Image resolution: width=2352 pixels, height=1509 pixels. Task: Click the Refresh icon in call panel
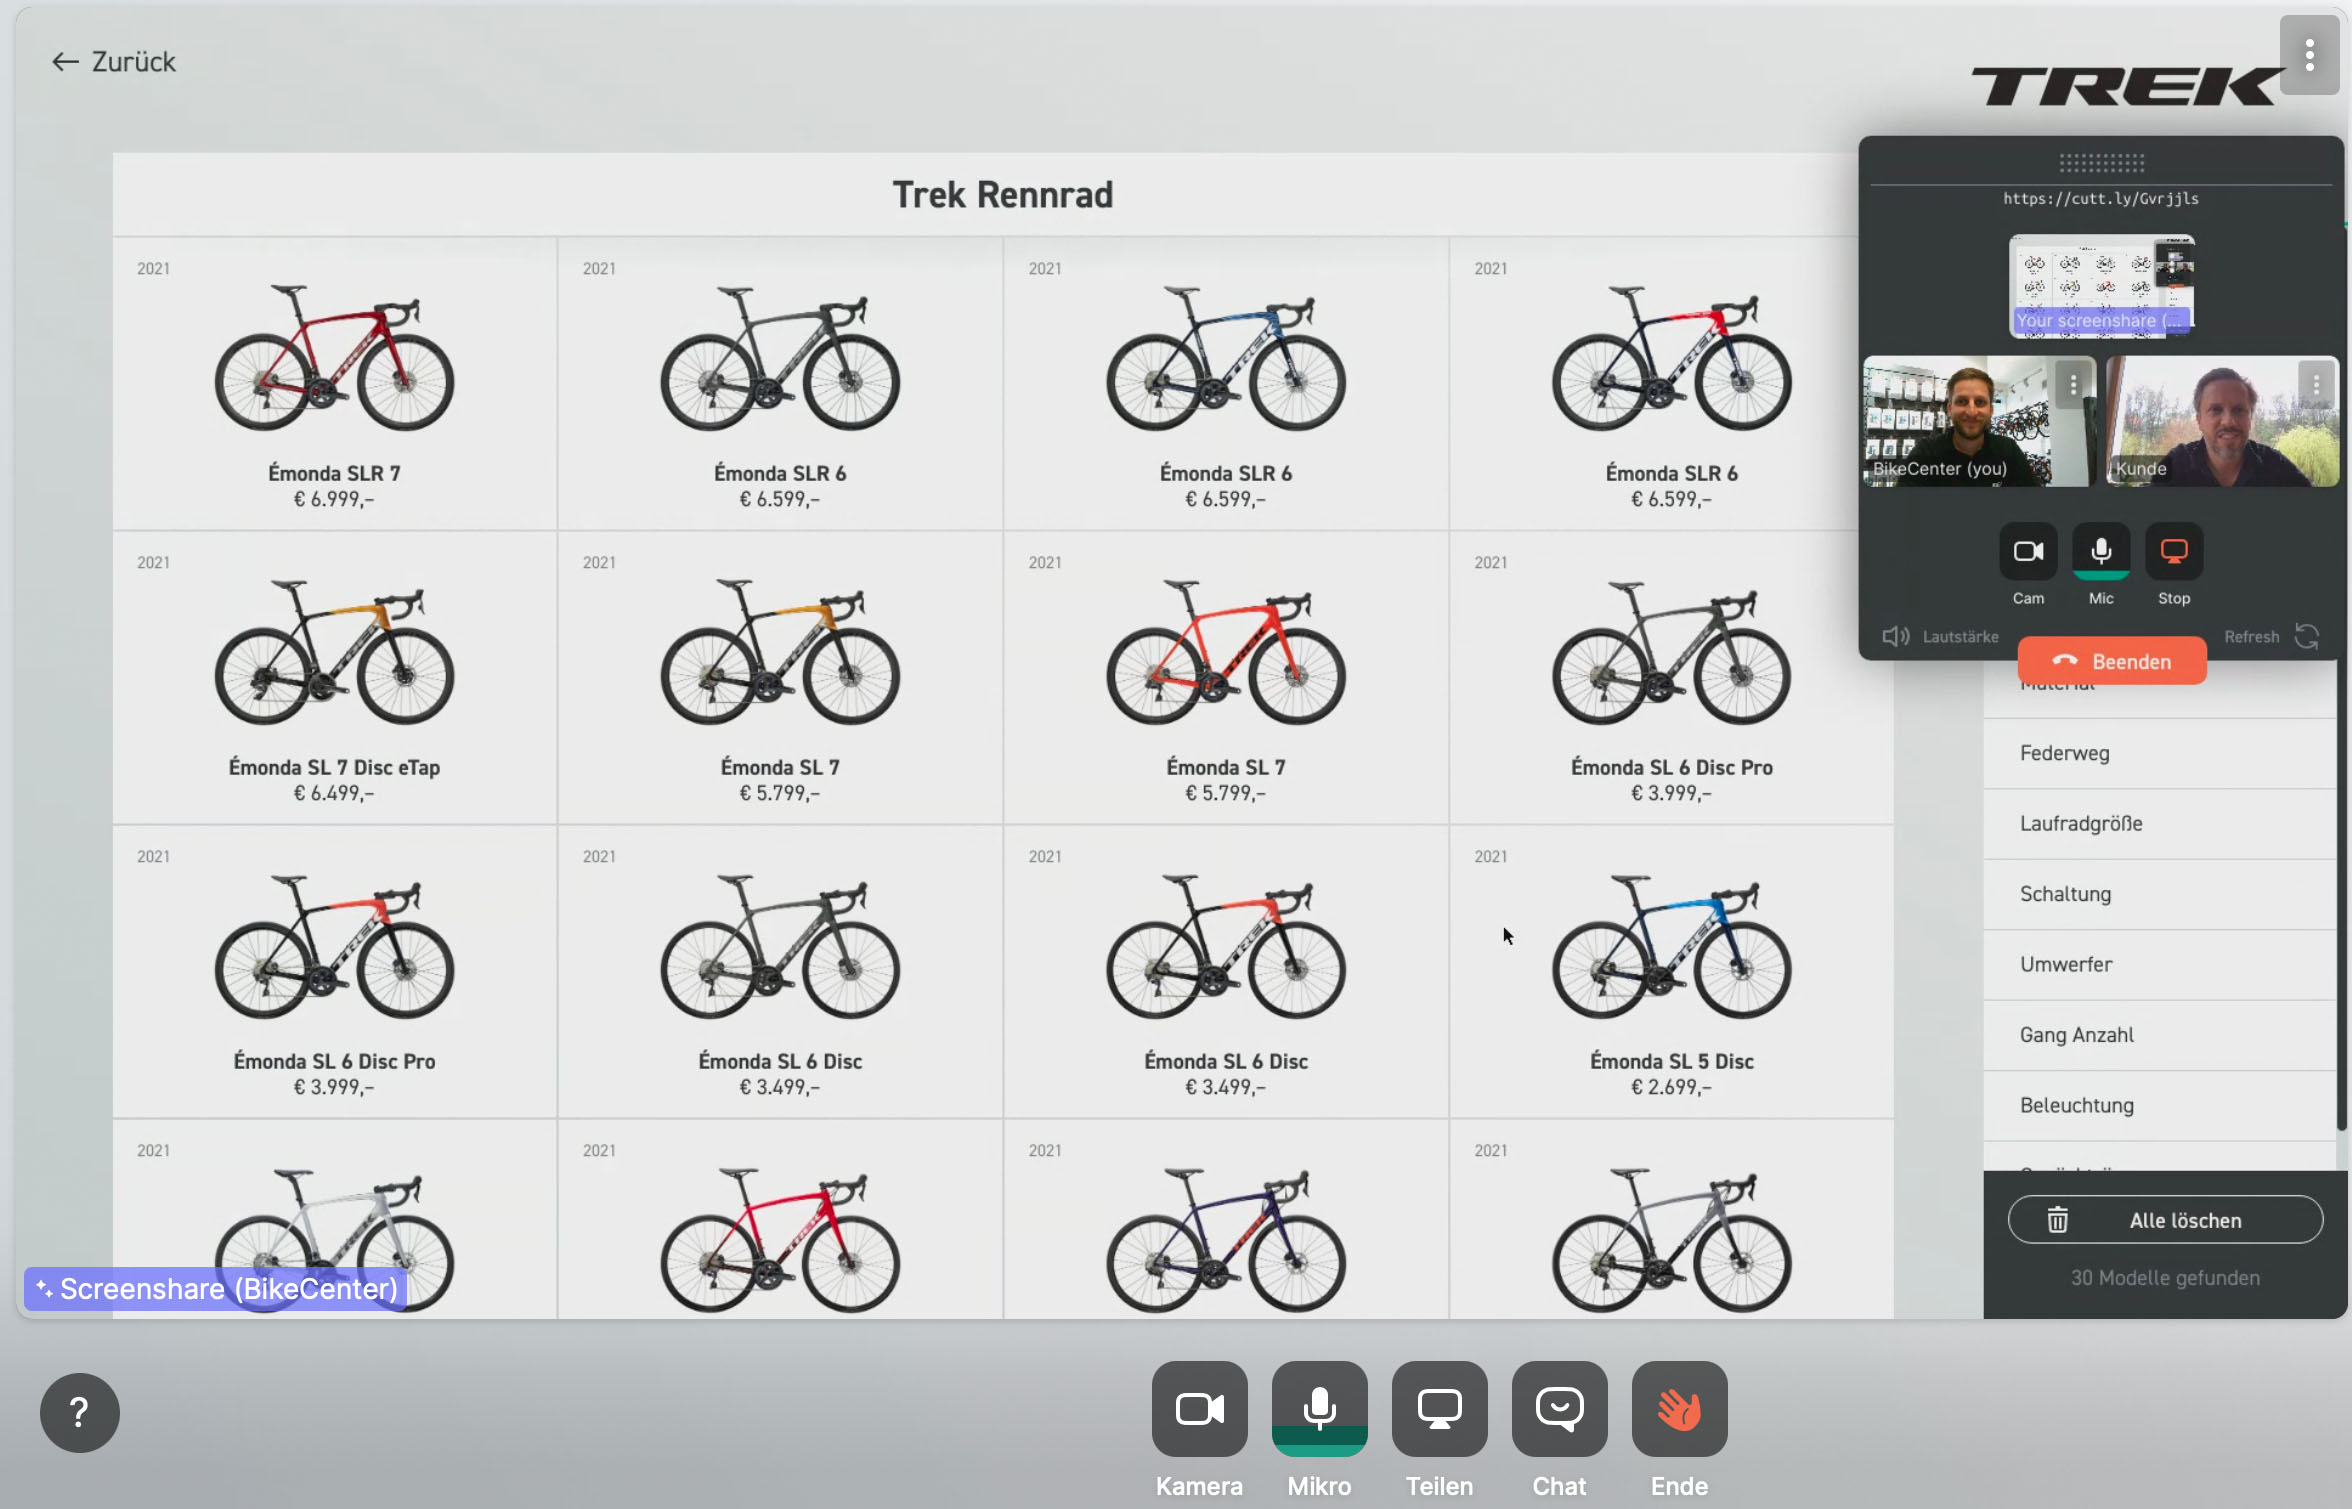(x=2307, y=636)
